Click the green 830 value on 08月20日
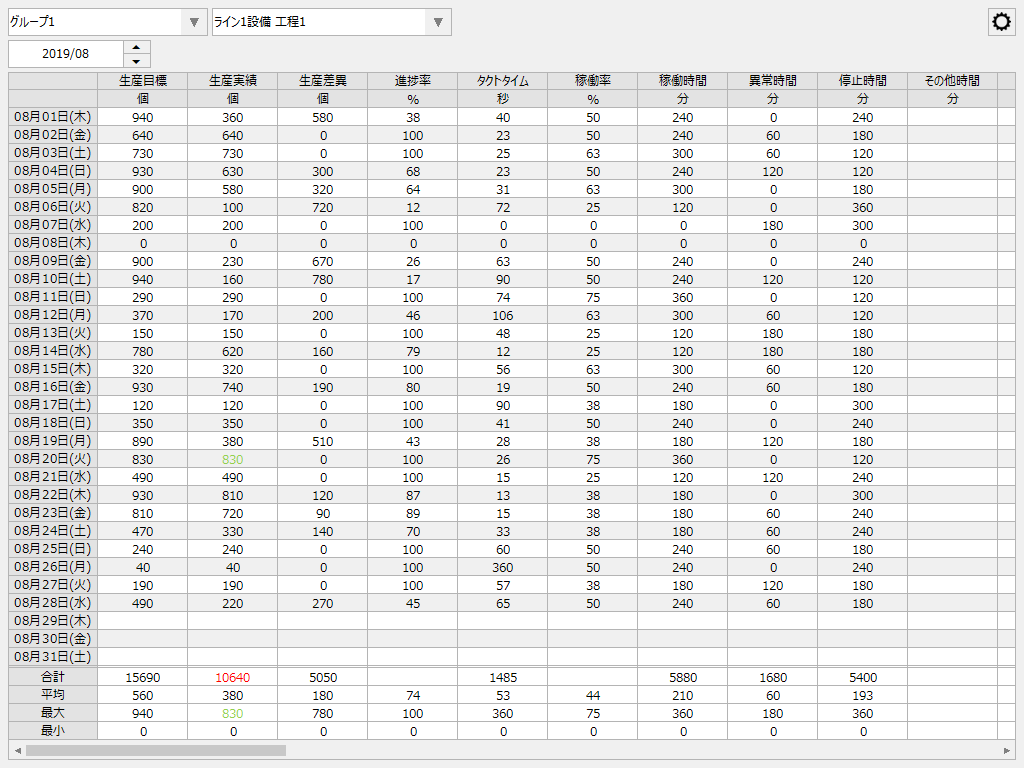Screen dimensions: 1024x768 coord(233,459)
